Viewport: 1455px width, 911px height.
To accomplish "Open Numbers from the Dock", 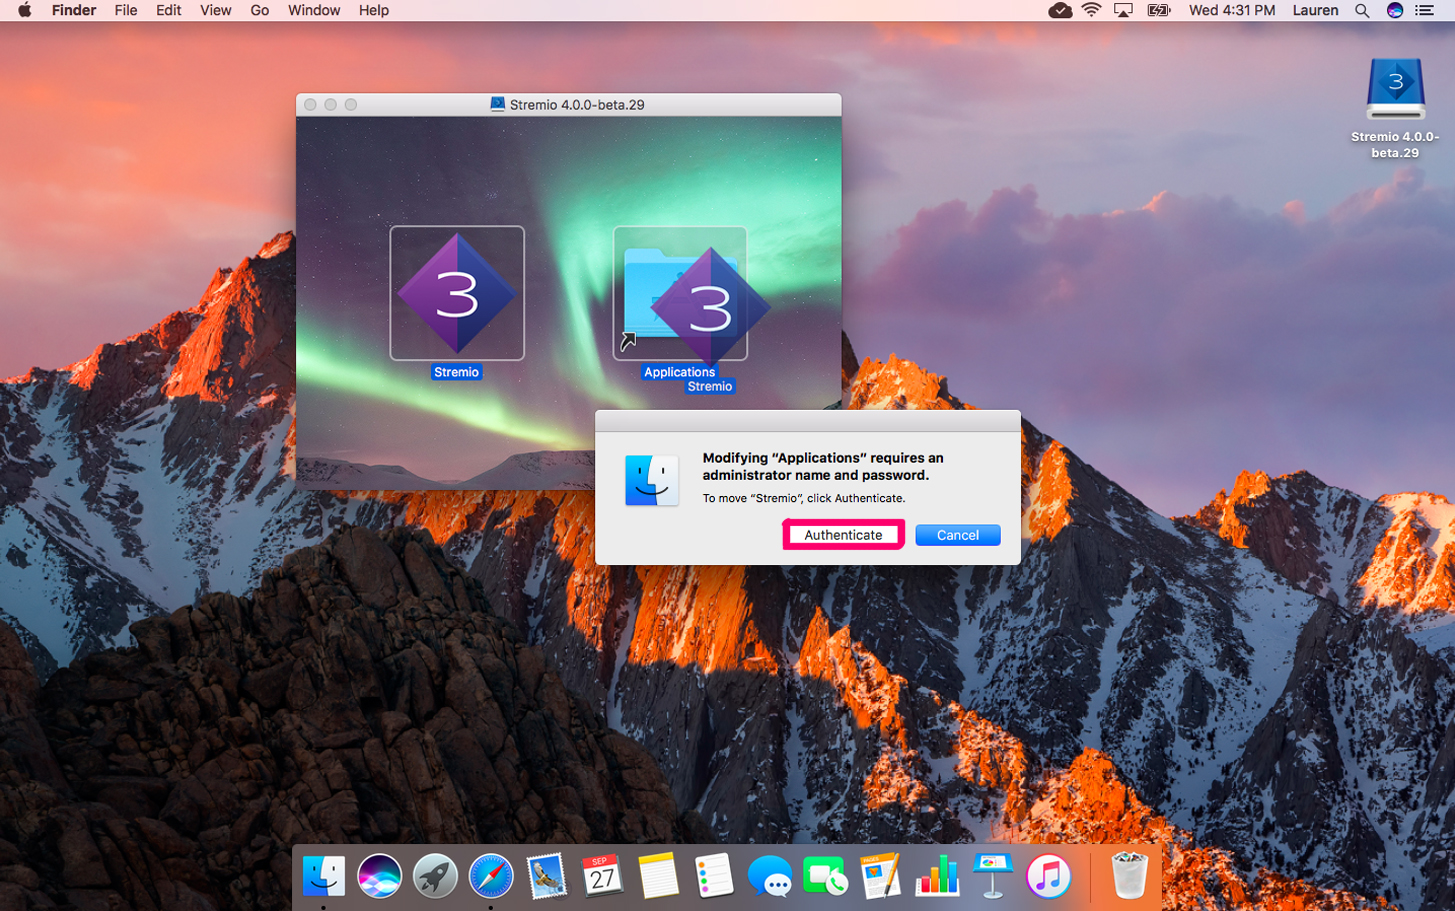I will pyautogui.click(x=937, y=876).
